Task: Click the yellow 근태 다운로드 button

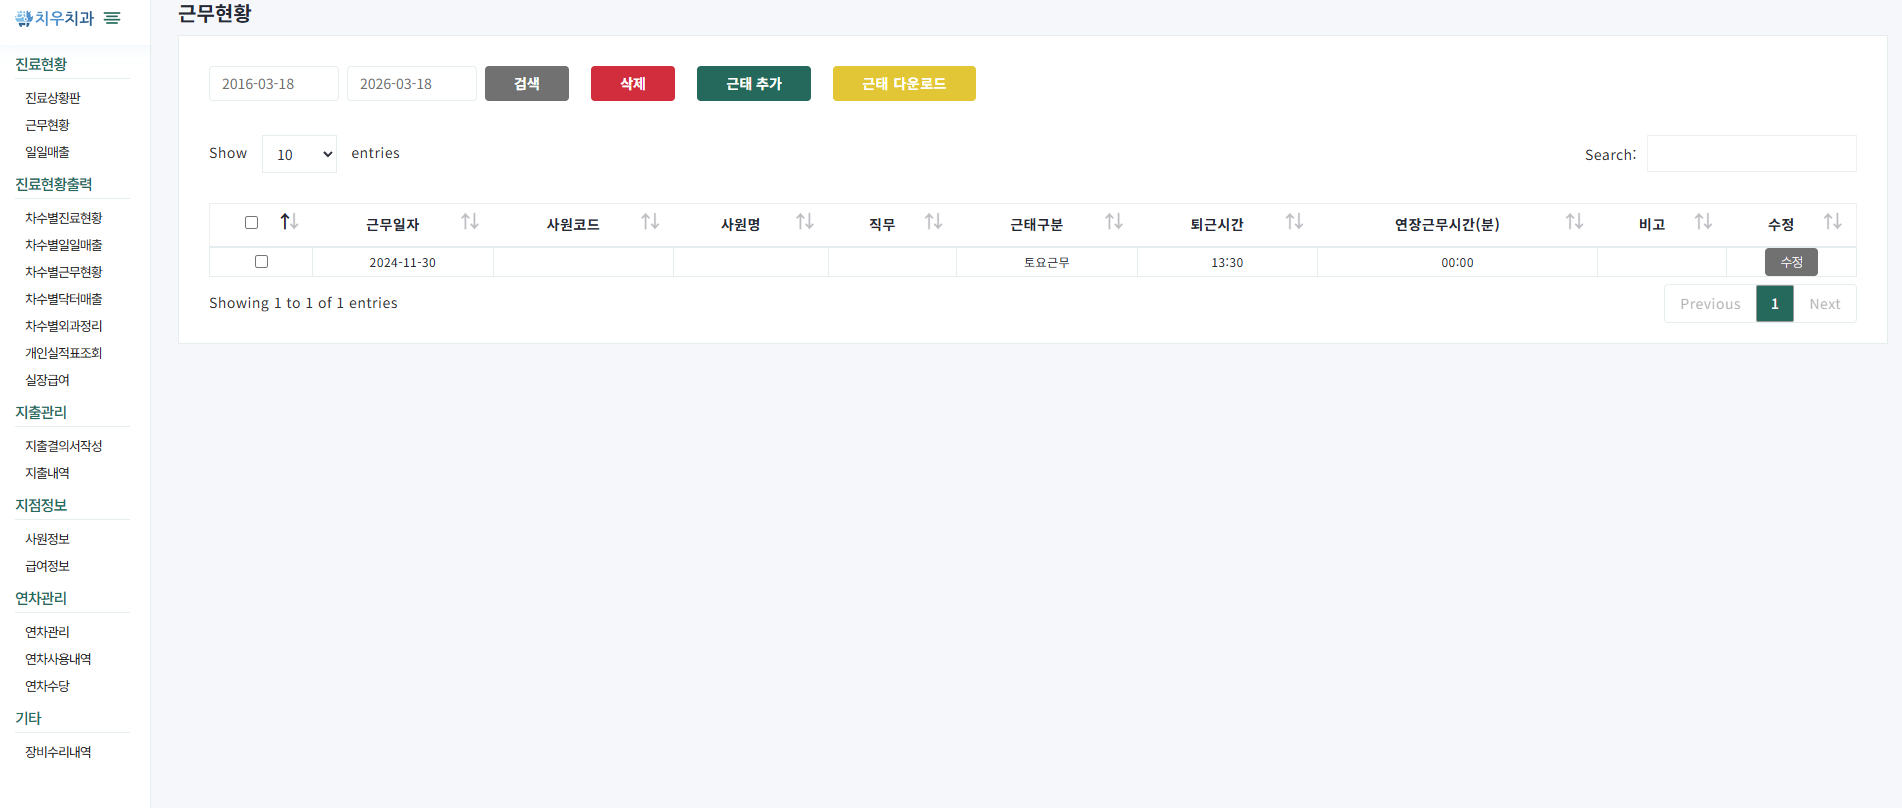Action: pyautogui.click(x=904, y=84)
